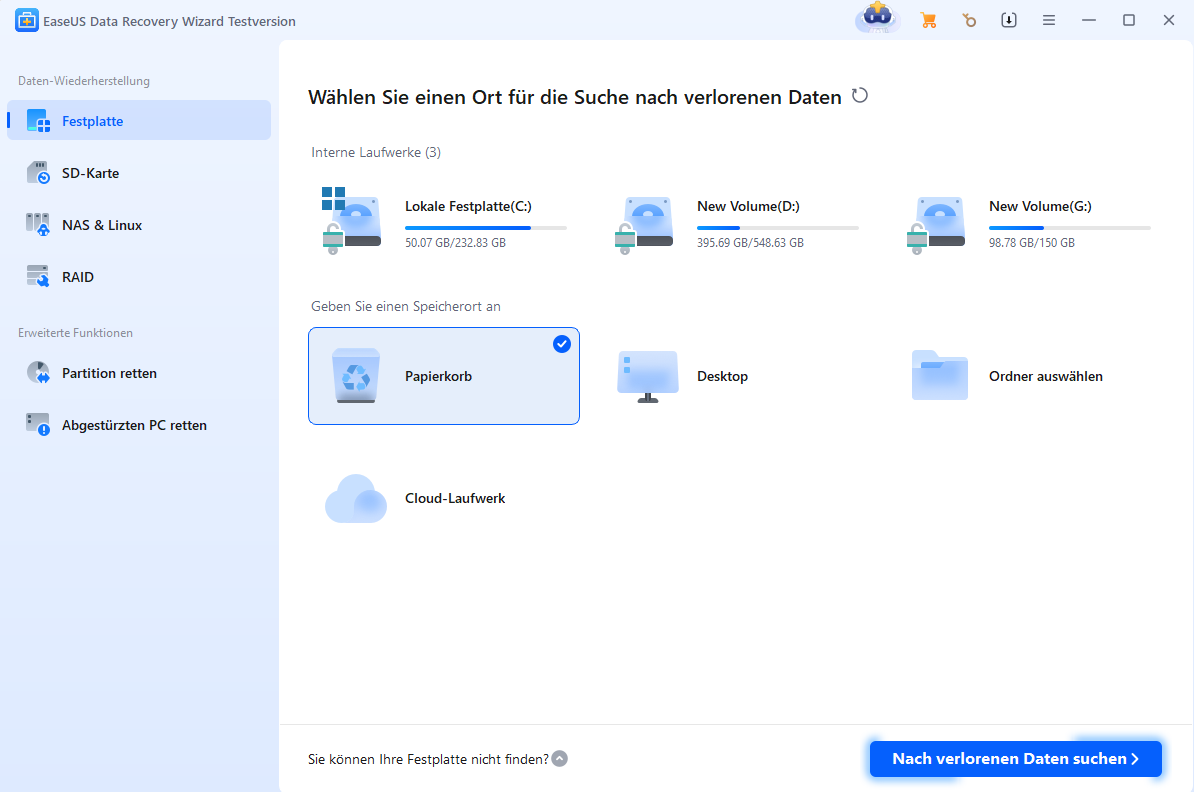Viewport: 1194px width, 792px height.
Task: Click the license key activation icon
Action: 969,21
